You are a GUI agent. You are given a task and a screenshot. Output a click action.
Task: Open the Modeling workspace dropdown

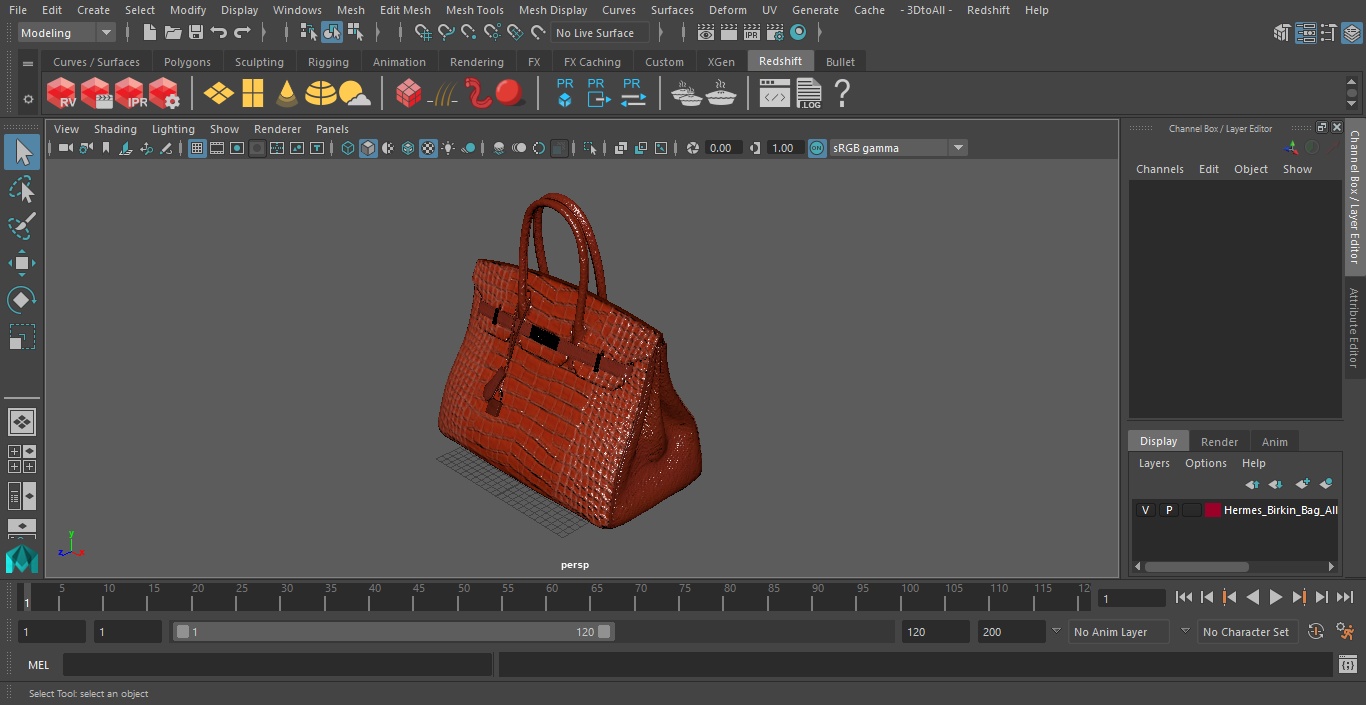(66, 33)
